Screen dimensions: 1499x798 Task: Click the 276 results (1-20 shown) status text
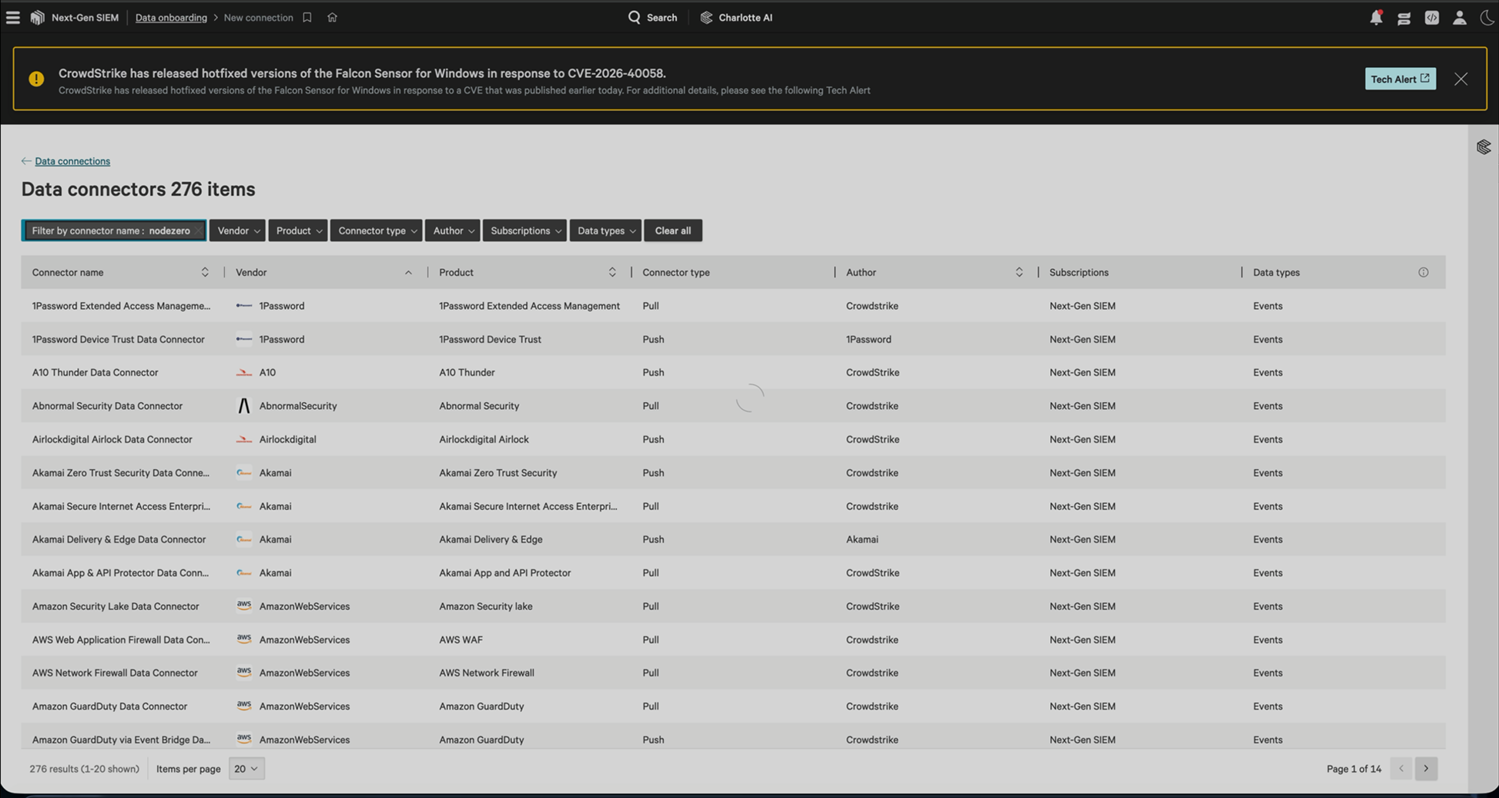point(84,769)
